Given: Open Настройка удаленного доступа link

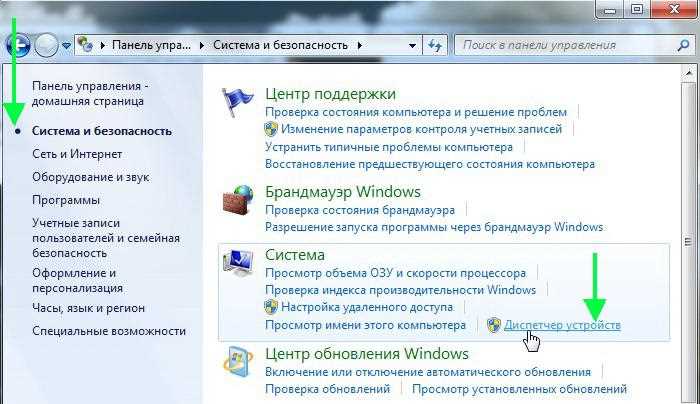Looking at the screenshot, I should [x=367, y=308].
